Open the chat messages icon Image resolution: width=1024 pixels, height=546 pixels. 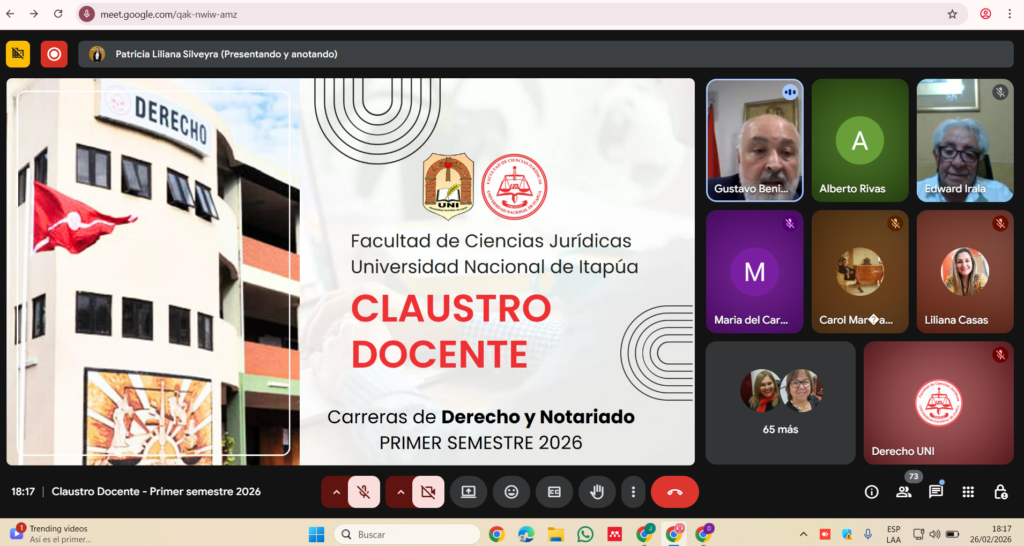click(936, 492)
